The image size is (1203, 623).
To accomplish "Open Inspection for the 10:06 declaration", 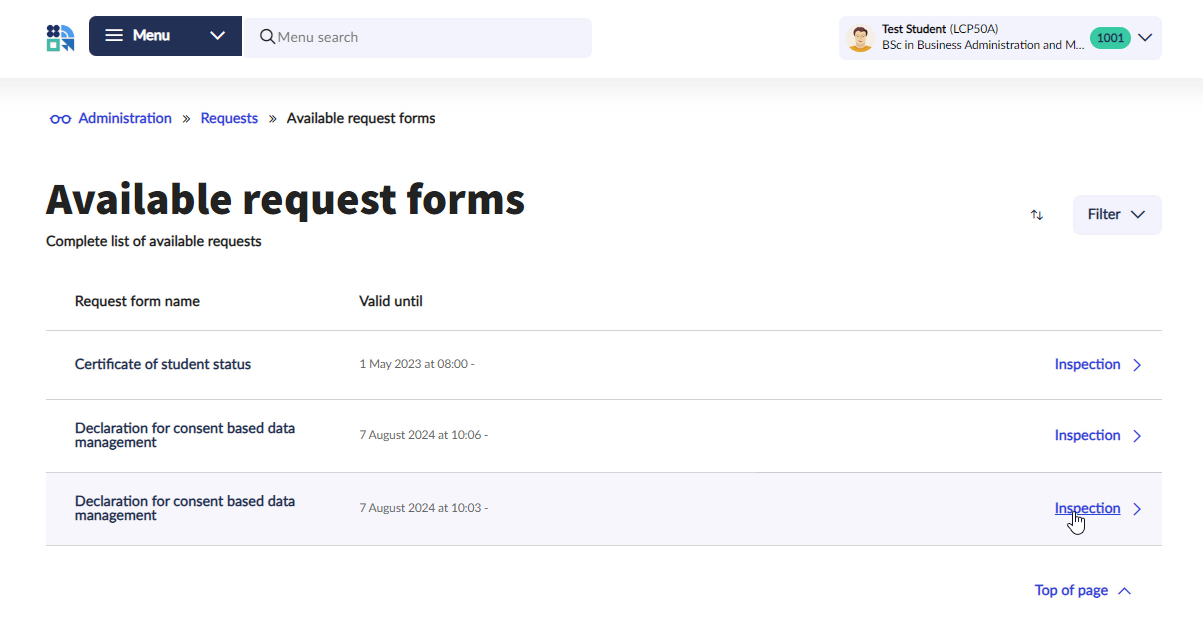I will click(1087, 436).
